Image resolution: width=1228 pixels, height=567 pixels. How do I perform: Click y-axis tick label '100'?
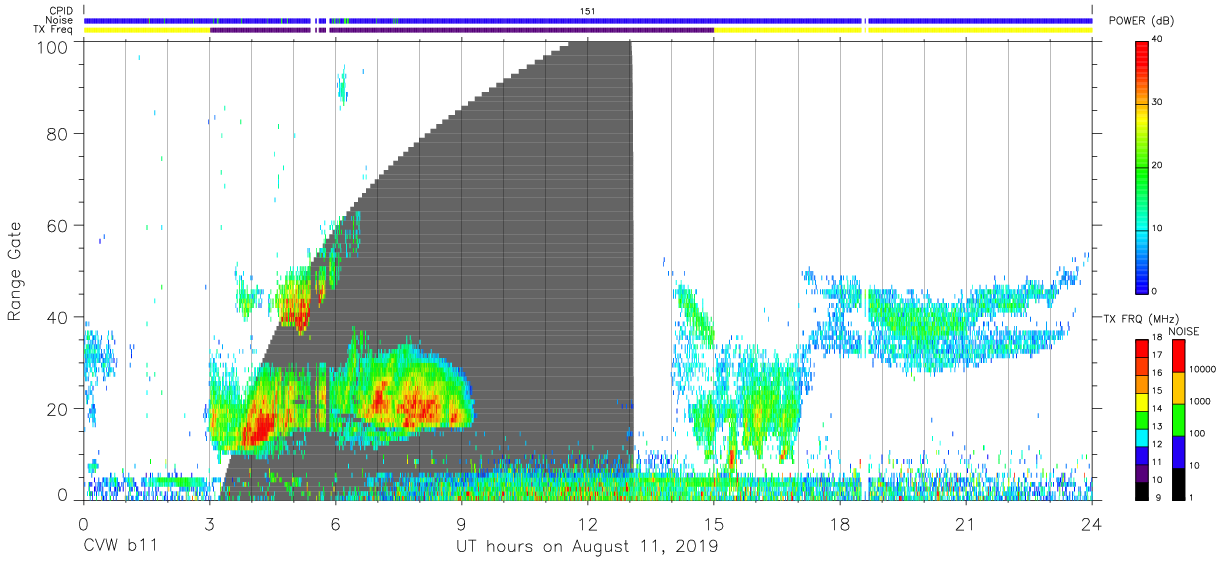tap(53, 46)
